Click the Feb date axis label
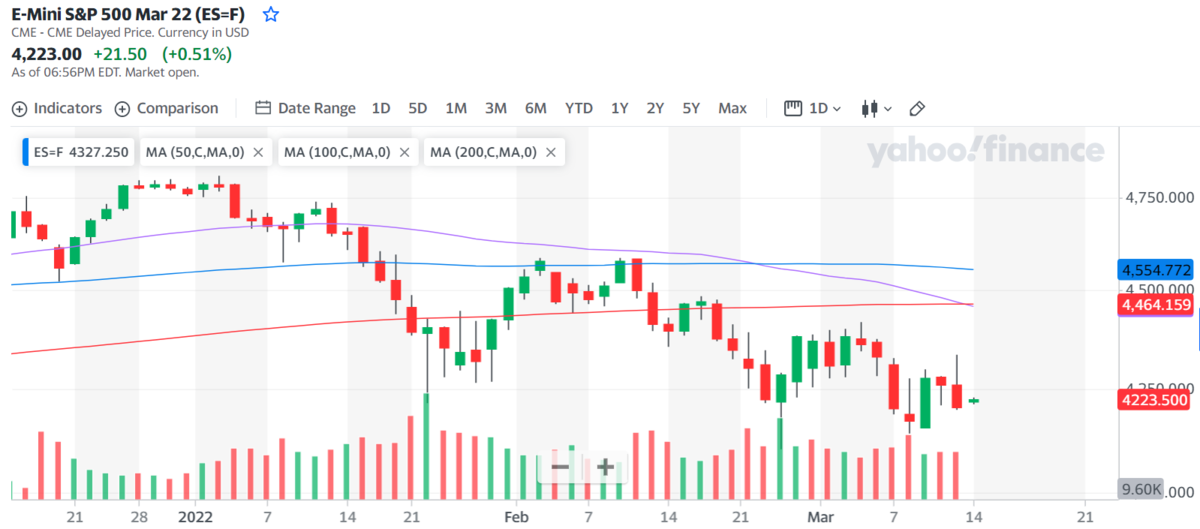The width and height of the screenshot is (1200, 529). pos(515,516)
